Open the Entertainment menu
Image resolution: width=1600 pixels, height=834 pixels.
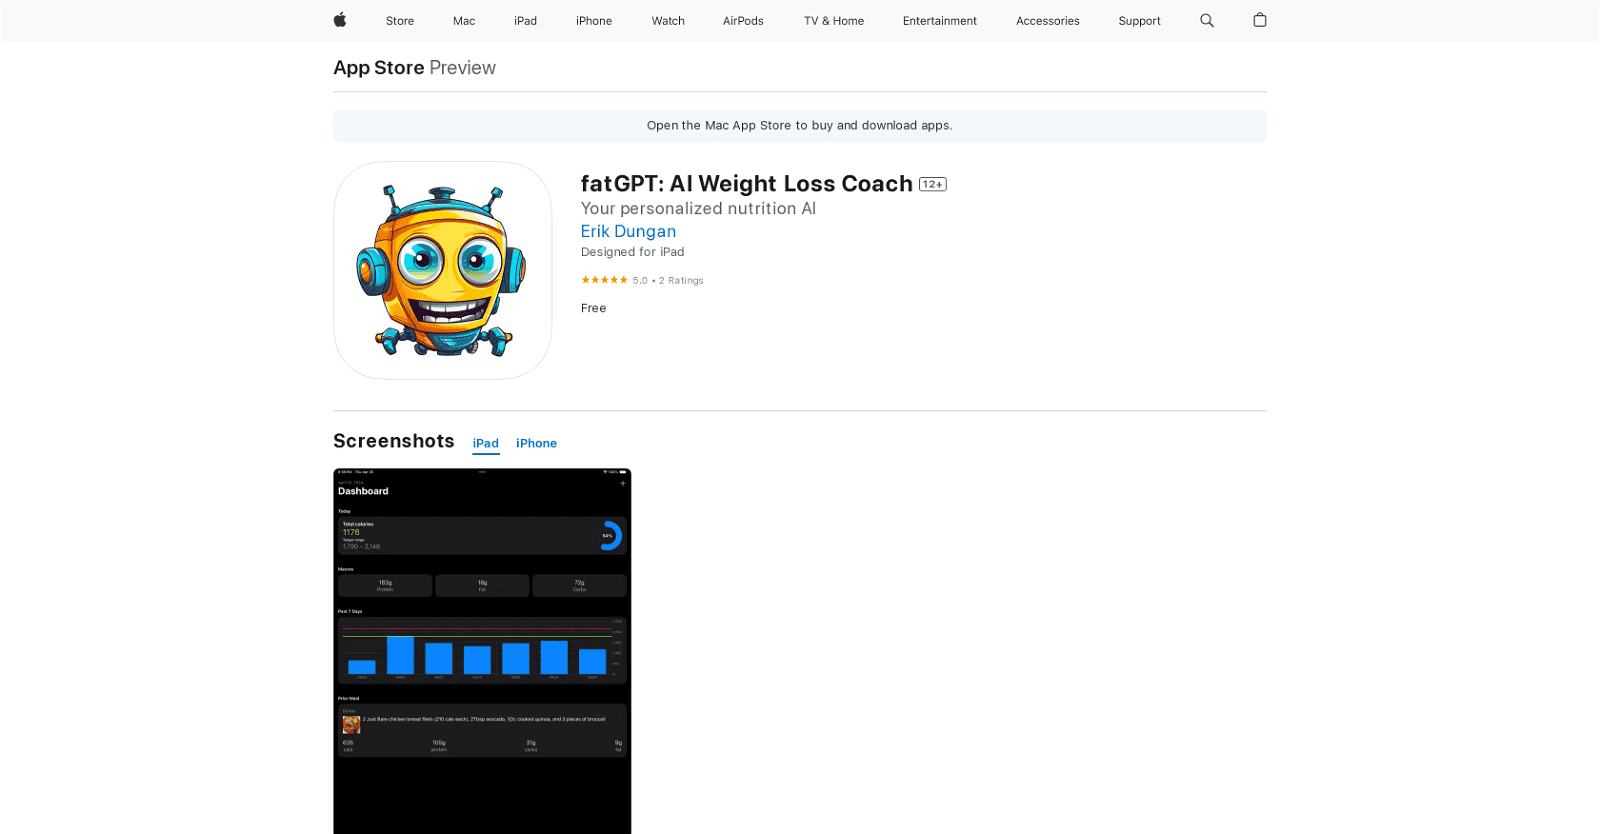point(939,21)
